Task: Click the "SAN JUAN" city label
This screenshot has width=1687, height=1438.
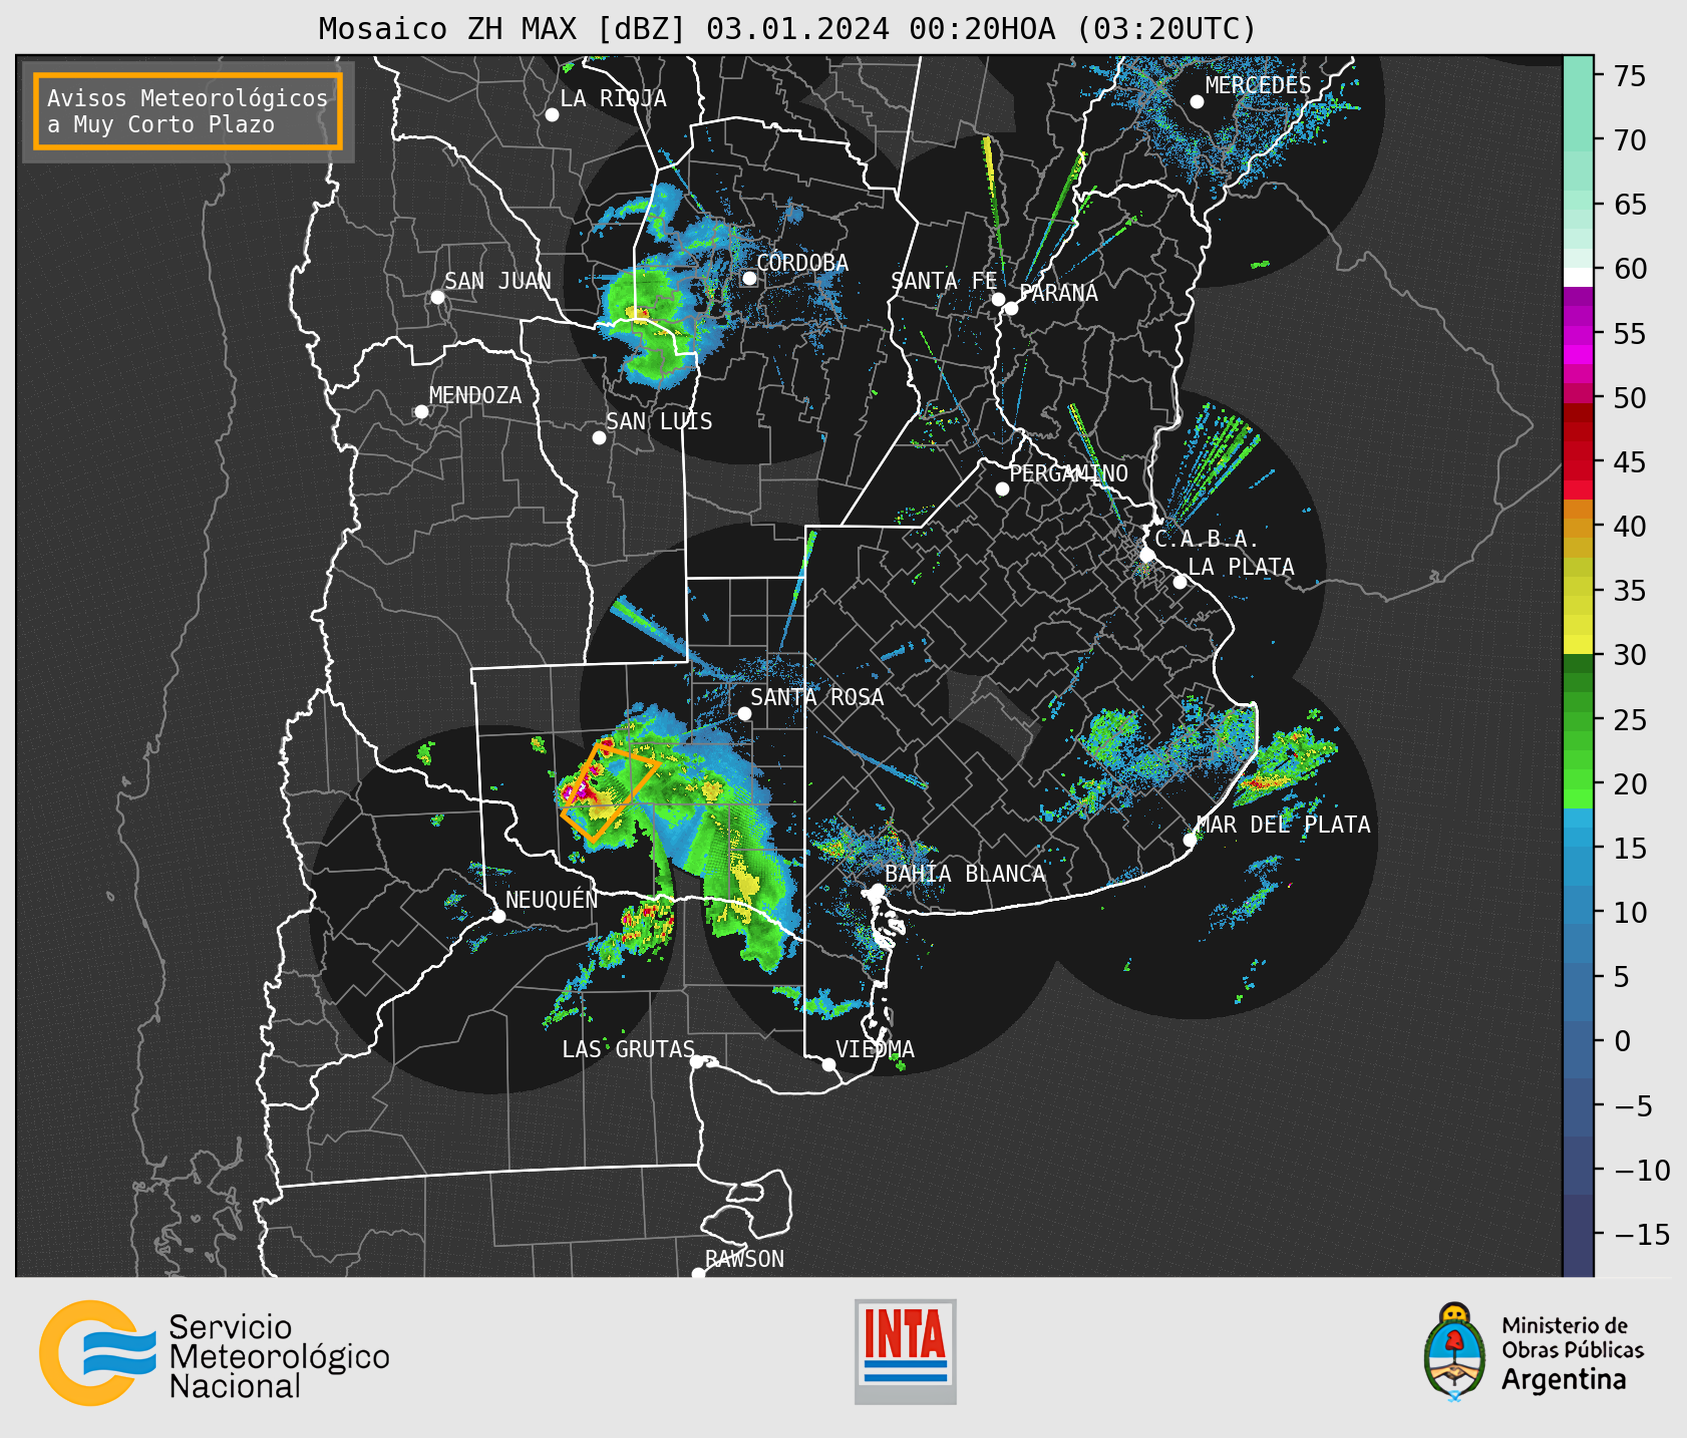Action: 498,281
